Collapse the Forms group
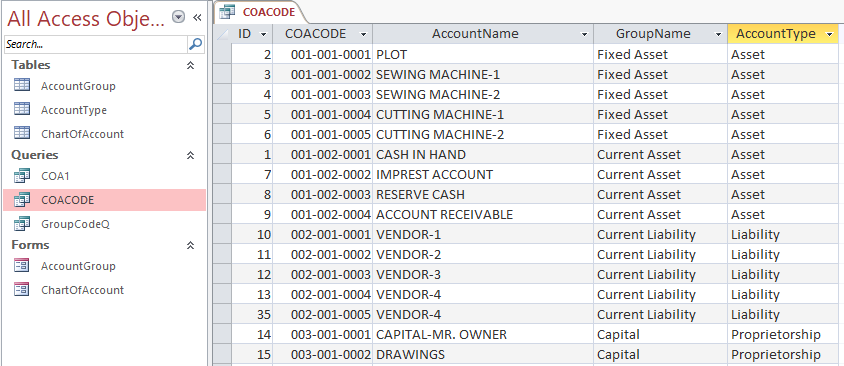 click(190, 245)
